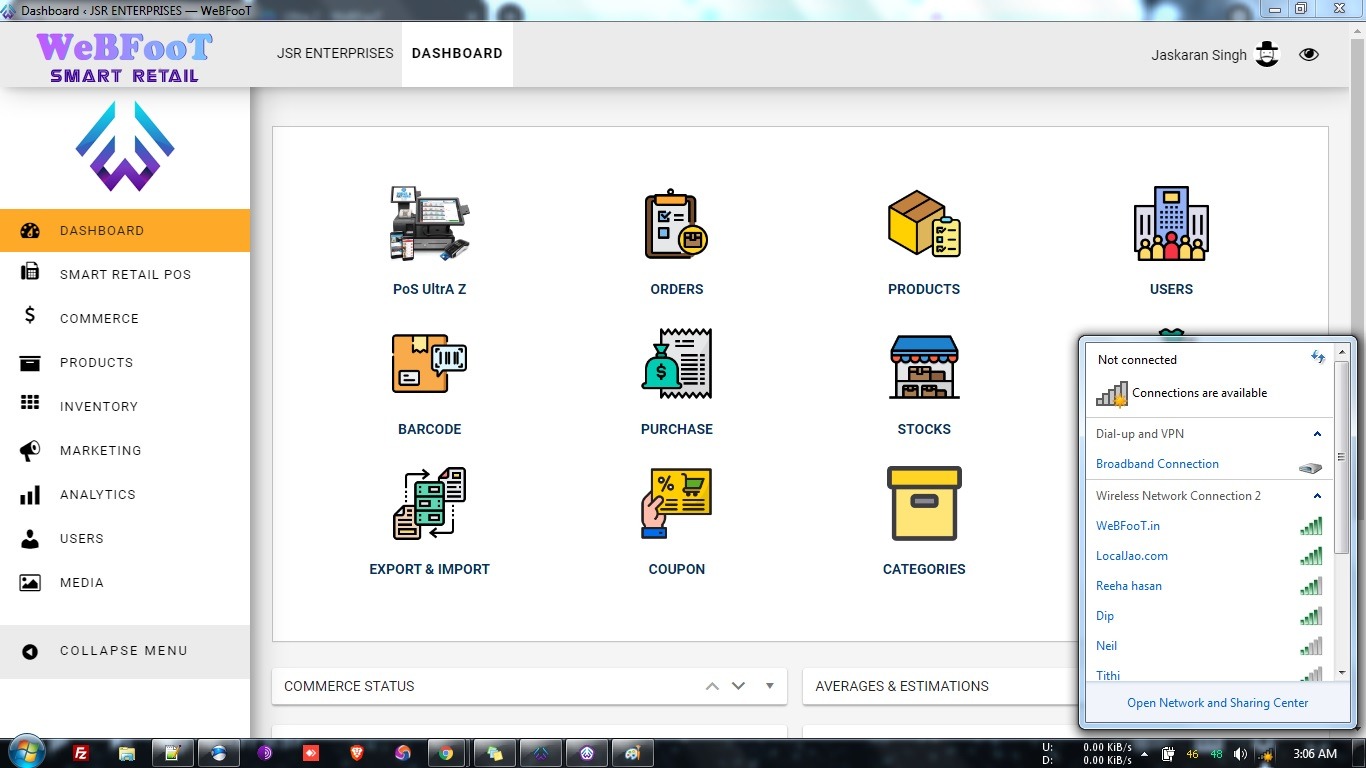Click the PoS UltrA Z register icon
Image resolution: width=1366 pixels, height=768 pixels.
click(x=429, y=223)
